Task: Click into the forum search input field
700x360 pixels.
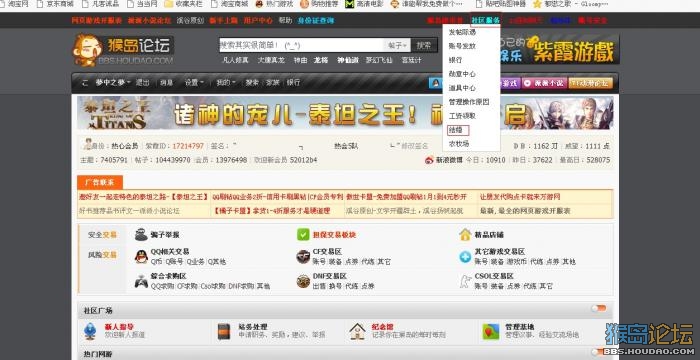Action: tap(301, 45)
